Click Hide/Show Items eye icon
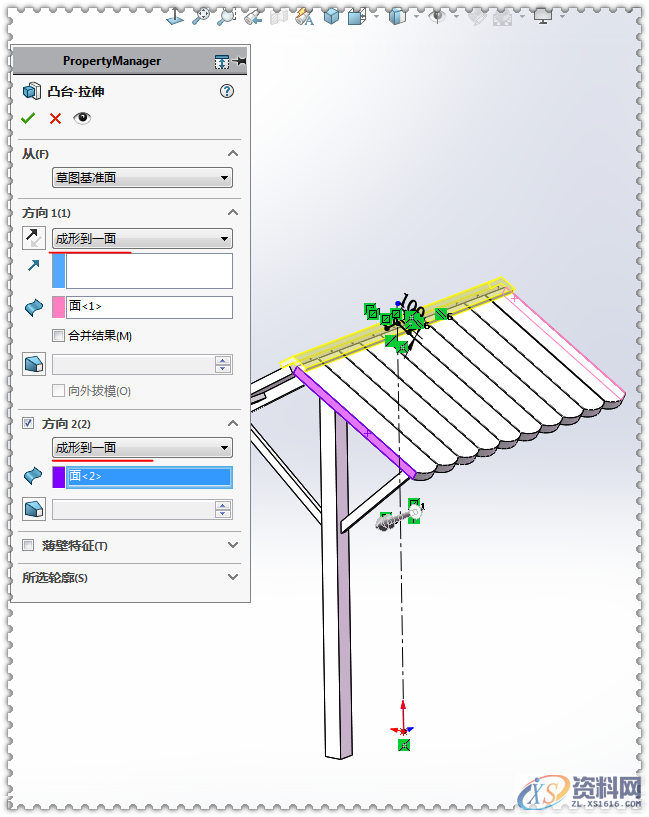 click(438, 17)
